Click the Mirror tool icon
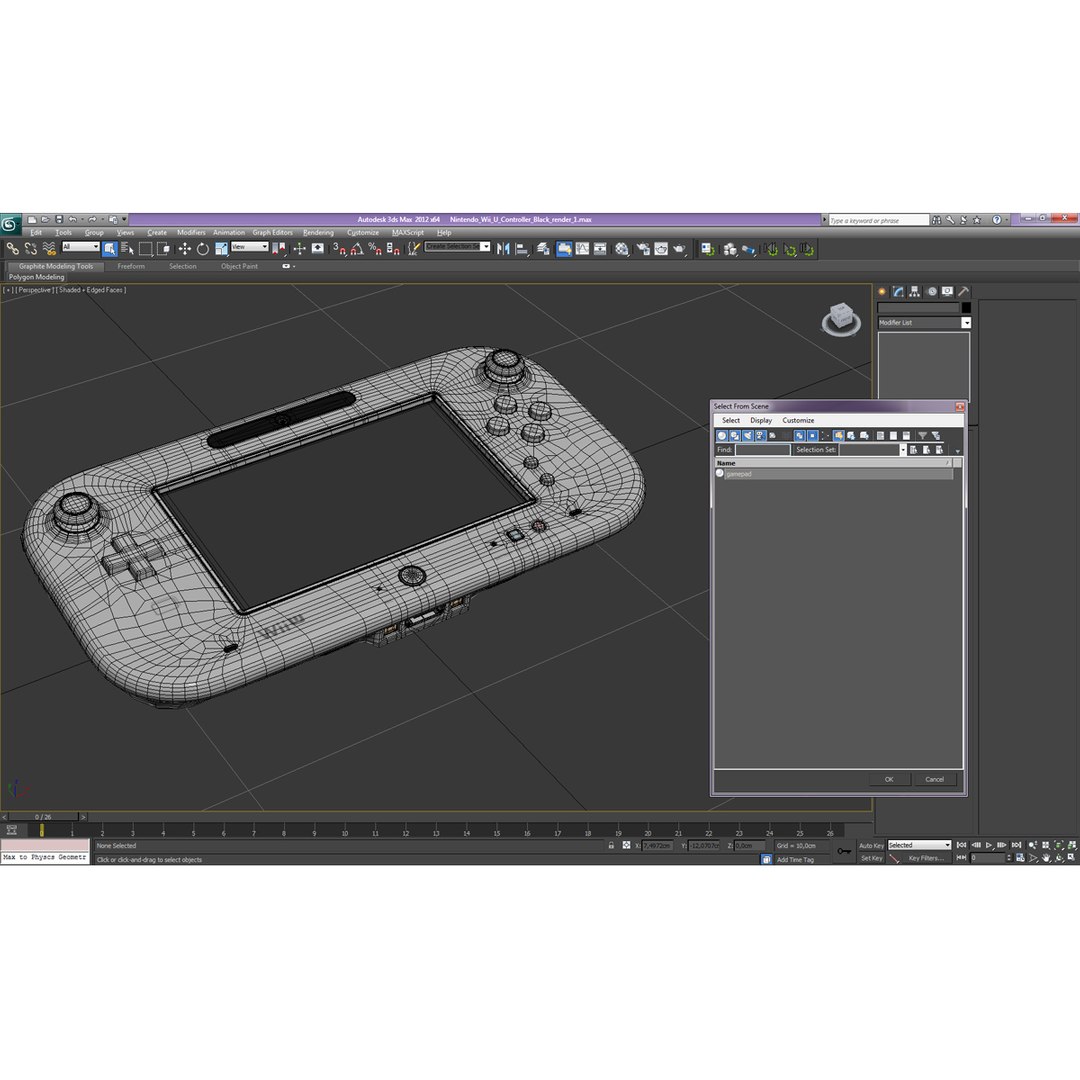The height and width of the screenshot is (1080, 1080). (x=503, y=249)
